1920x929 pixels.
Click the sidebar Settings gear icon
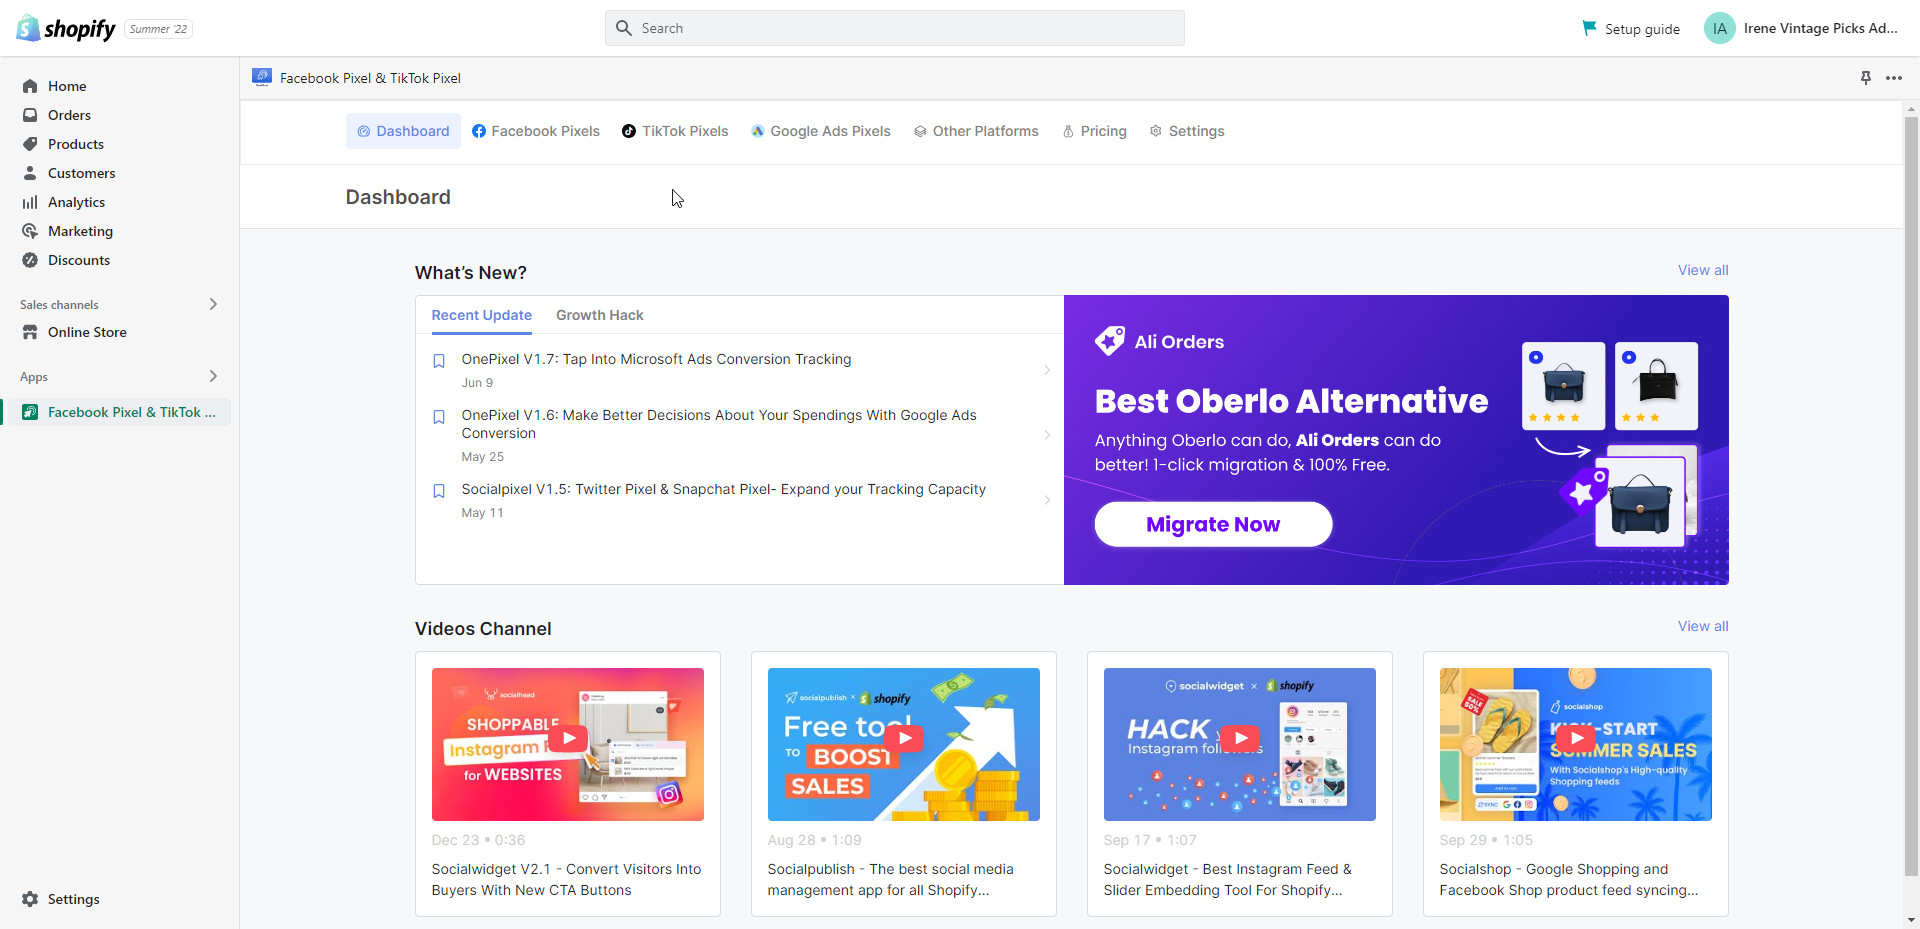coord(30,899)
